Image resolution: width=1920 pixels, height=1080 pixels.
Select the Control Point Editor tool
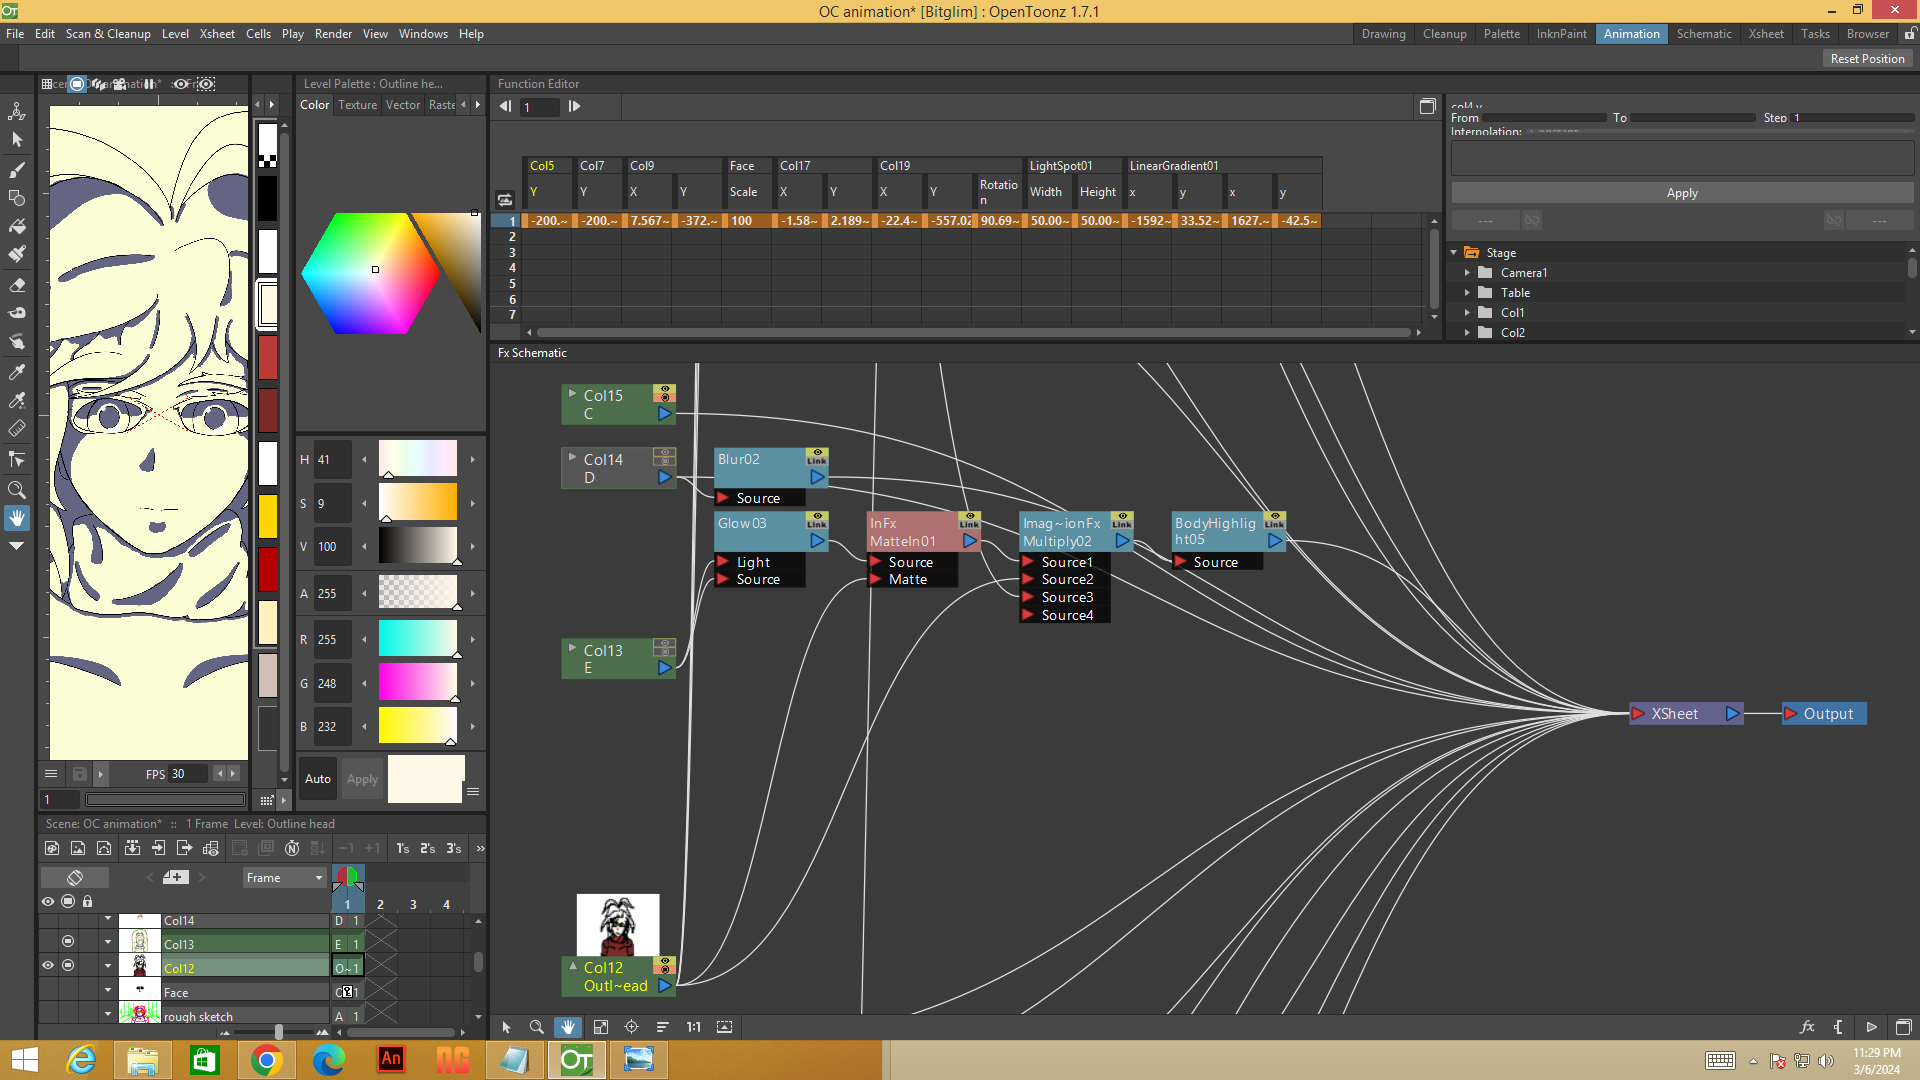click(x=17, y=460)
